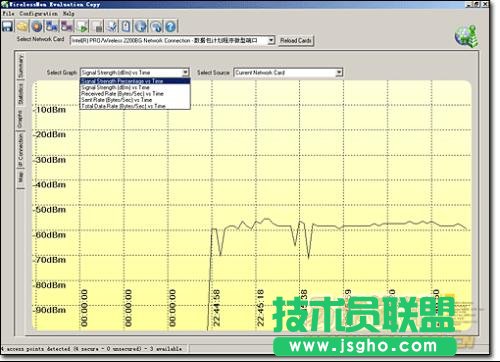Image resolution: width=500 pixels, height=362 pixels.
Task: Choose Received Rate (Bytes/Sec) vs Time option
Action: pos(135,94)
